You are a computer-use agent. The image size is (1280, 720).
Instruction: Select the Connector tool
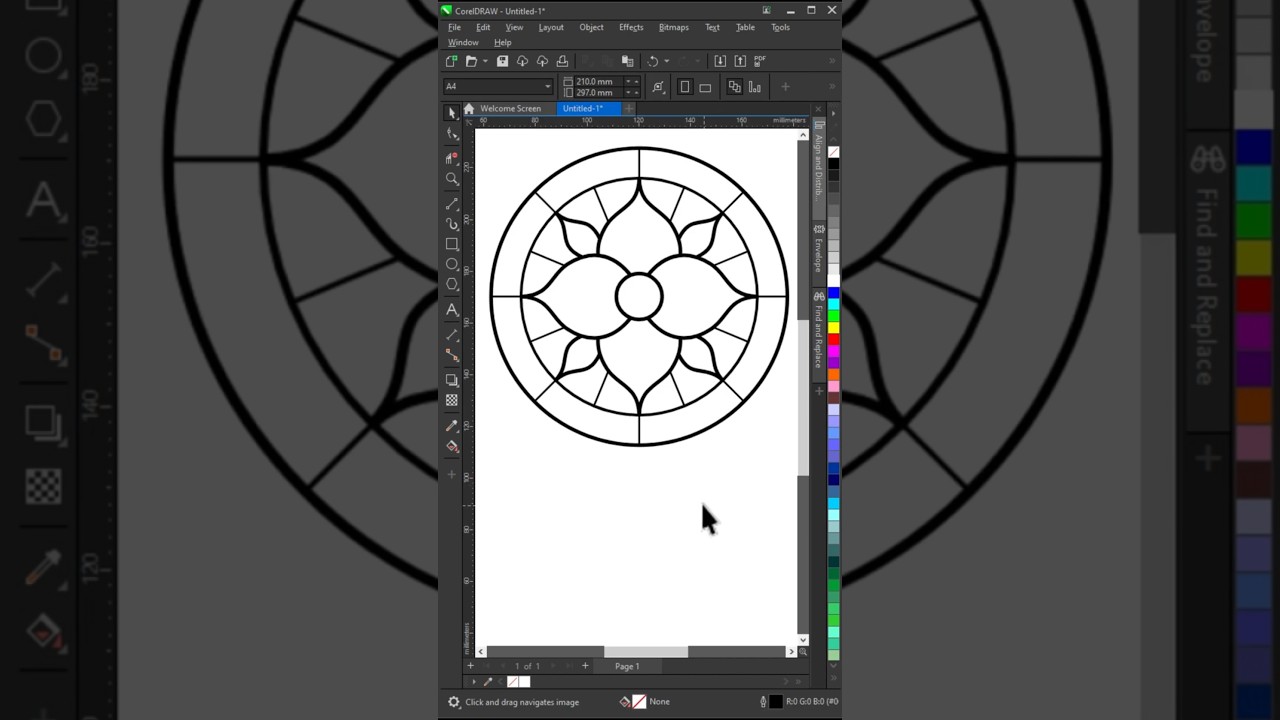(x=452, y=356)
